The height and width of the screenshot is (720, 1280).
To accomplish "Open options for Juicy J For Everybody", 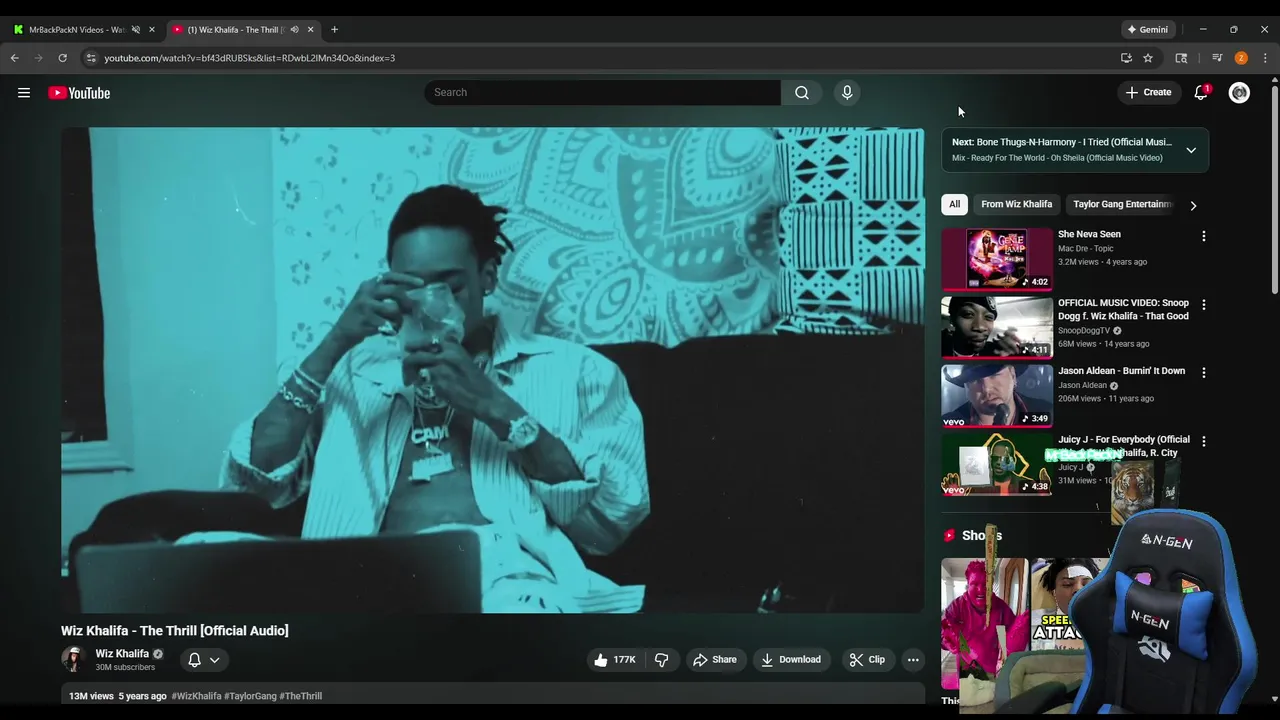I will point(1203,441).
